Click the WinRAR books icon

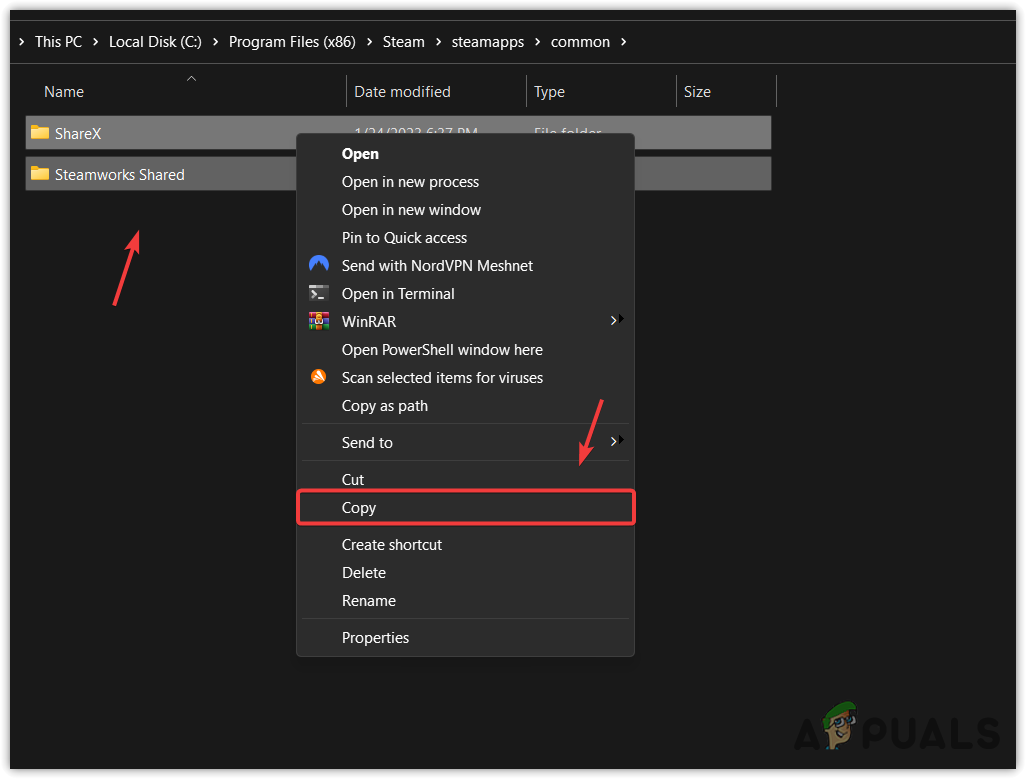point(319,321)
